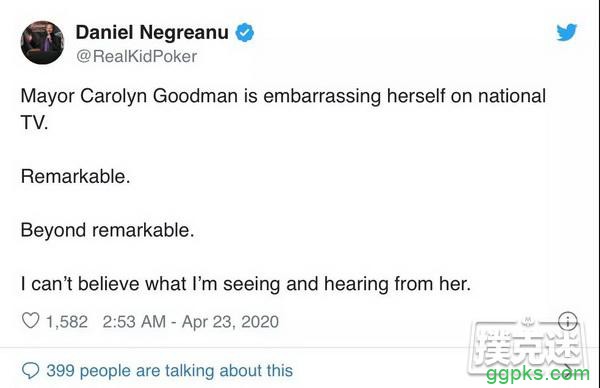Click 'I can't believe what I'm seeing' line
600x388 pixels.
point(246,284)
